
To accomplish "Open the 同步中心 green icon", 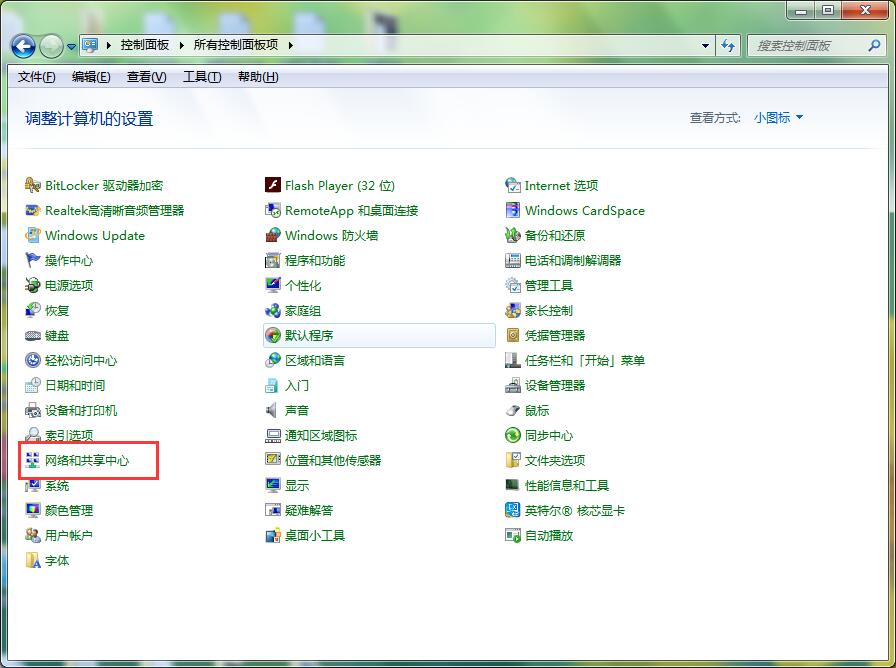I will click(513, 435).
